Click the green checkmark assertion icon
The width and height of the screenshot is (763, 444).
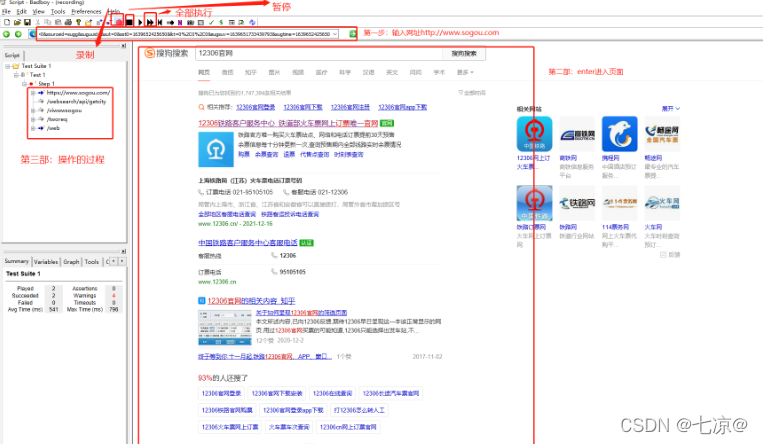point(211,22)
